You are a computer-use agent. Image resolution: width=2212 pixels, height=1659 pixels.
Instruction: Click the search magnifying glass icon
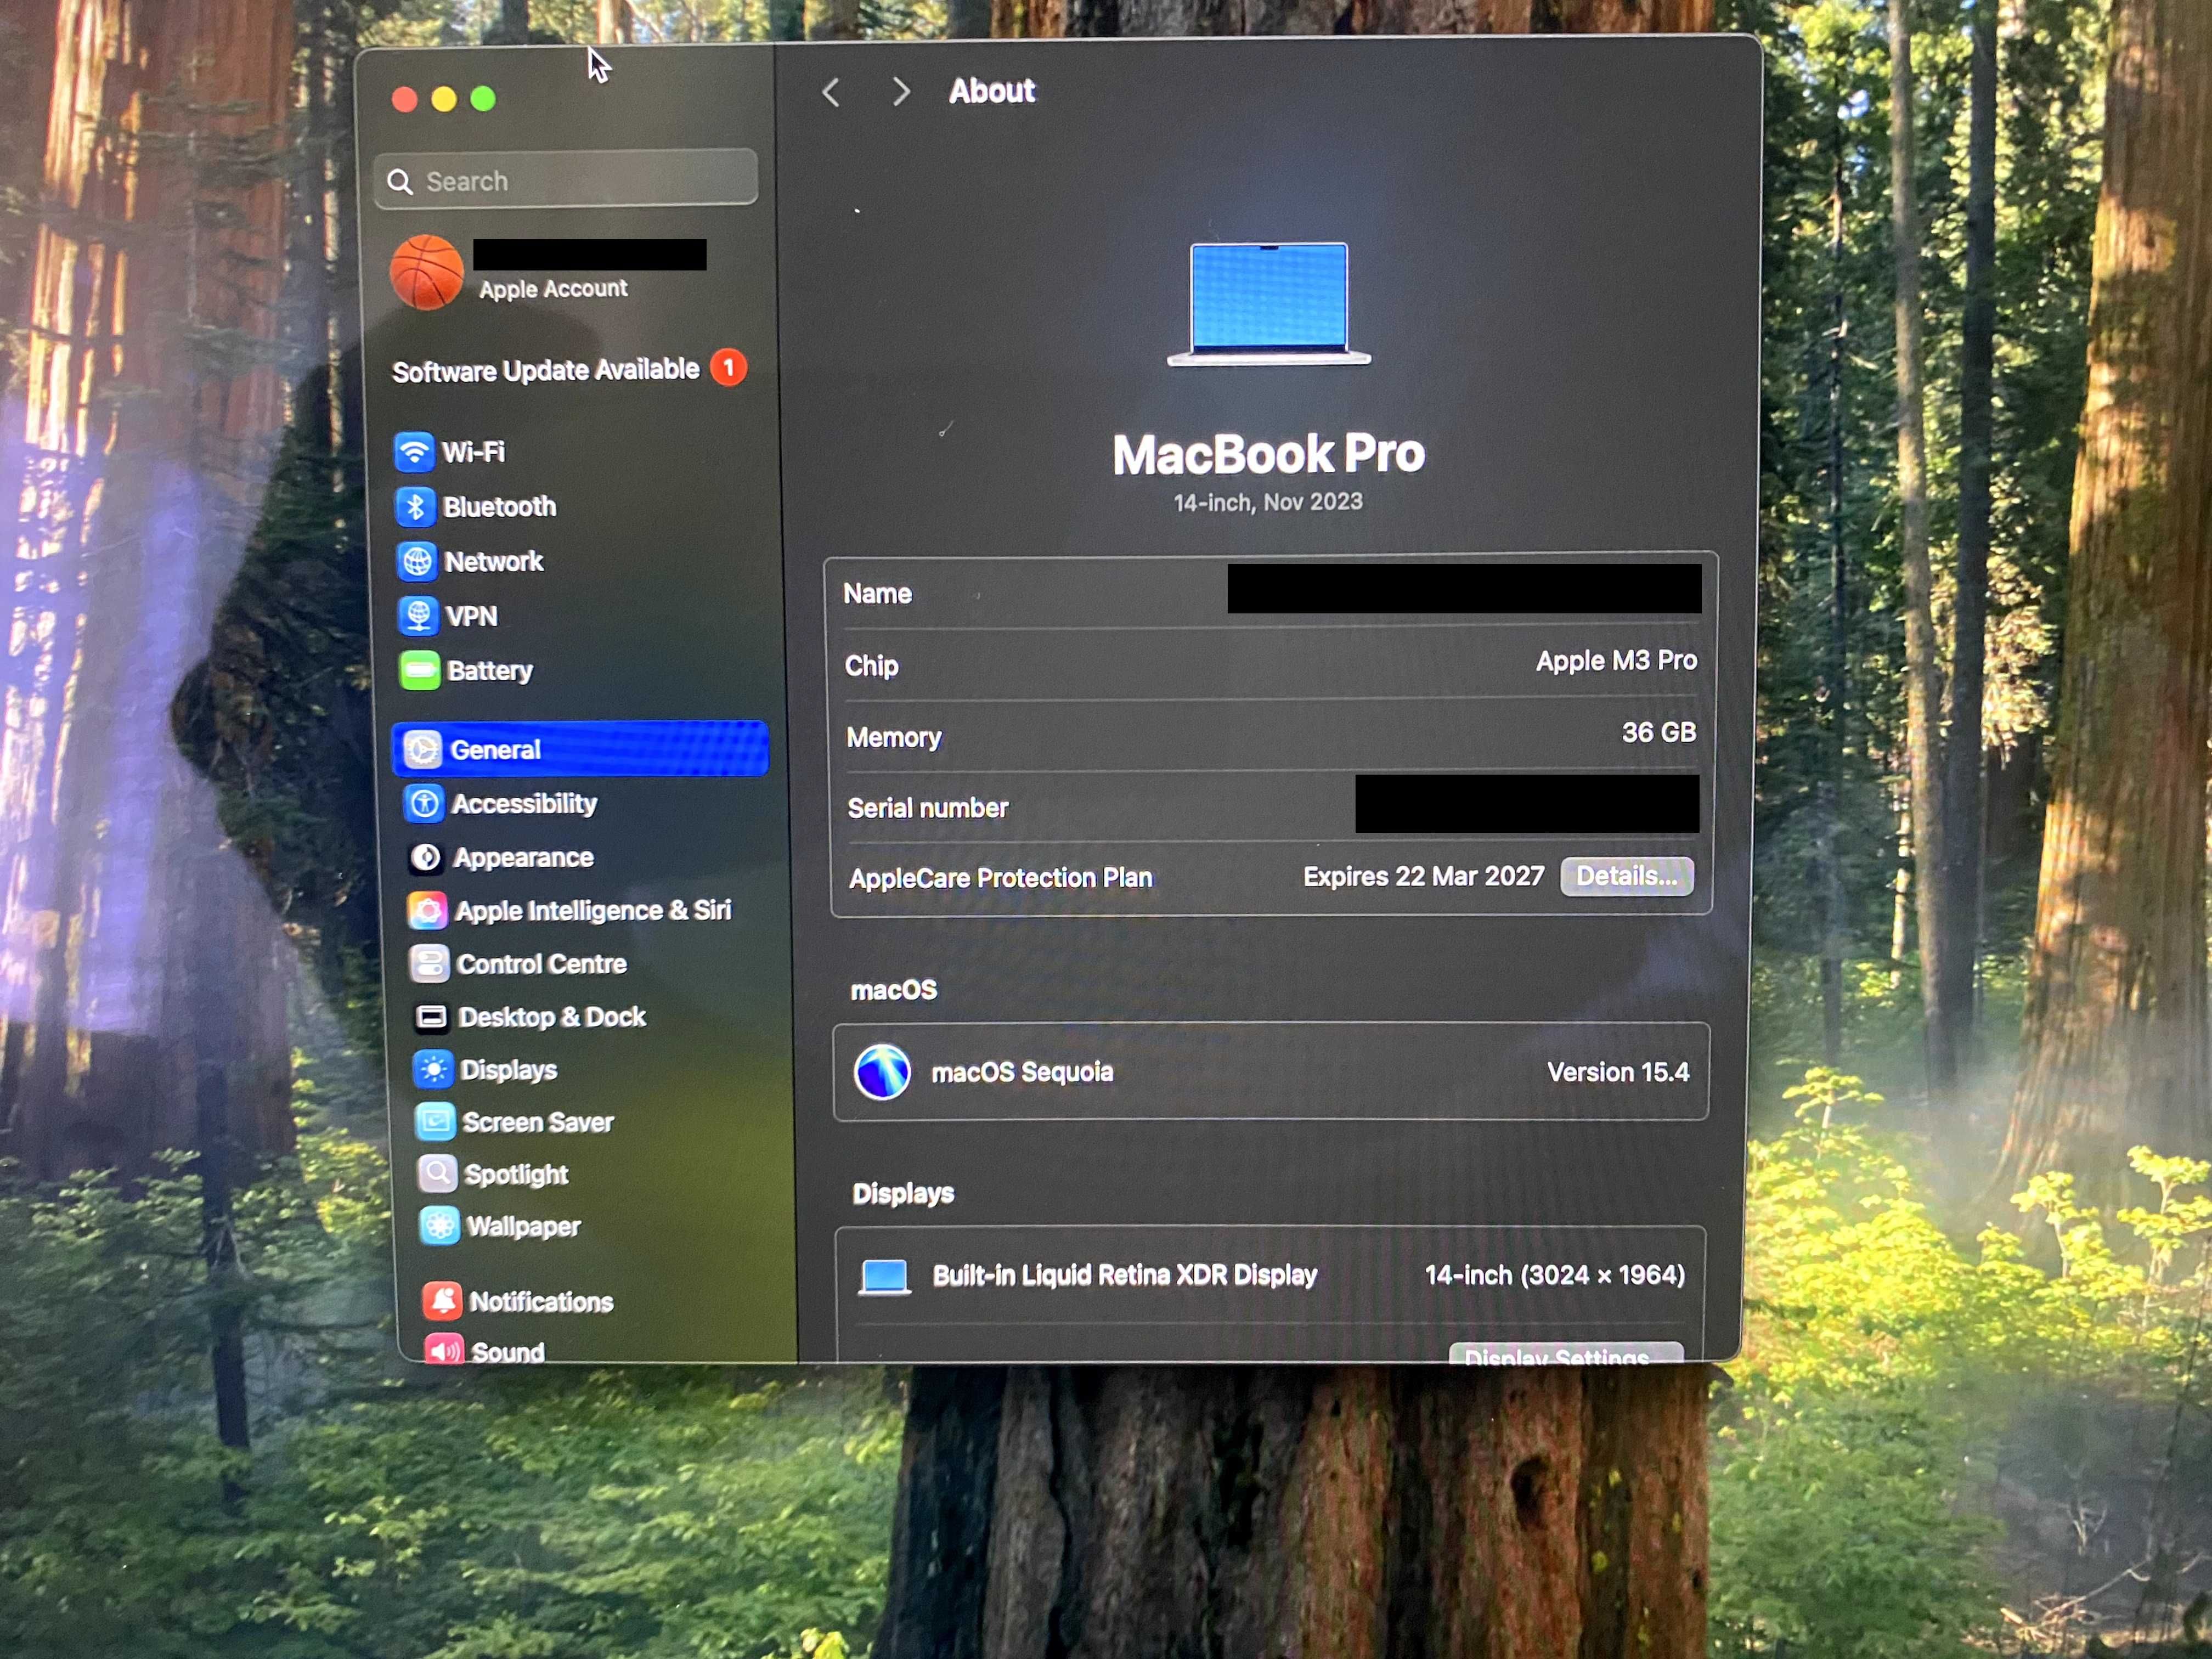pos(400,182)
